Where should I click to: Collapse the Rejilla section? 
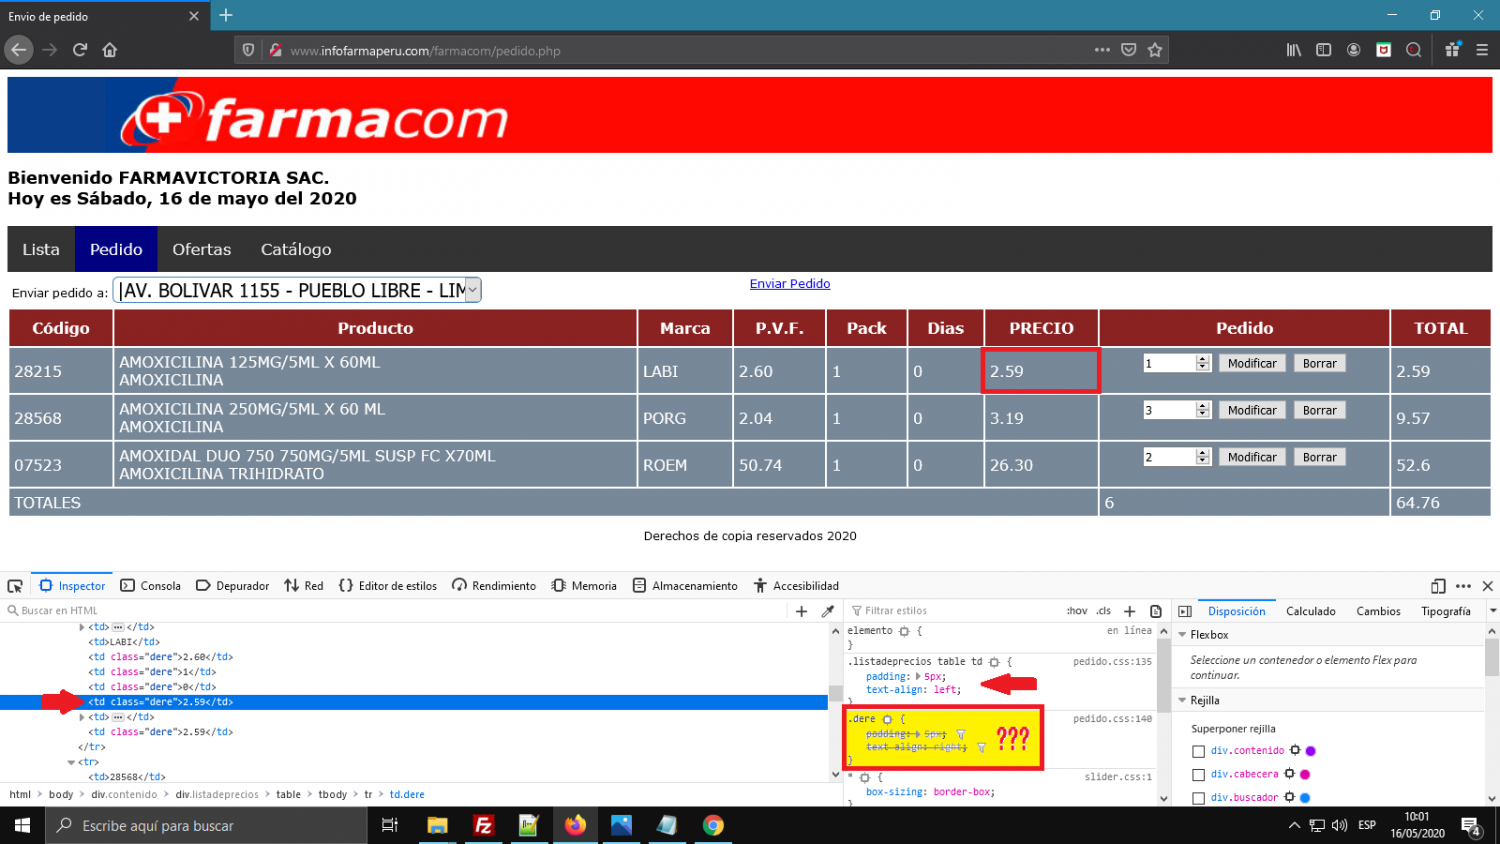coord(1183,701)
